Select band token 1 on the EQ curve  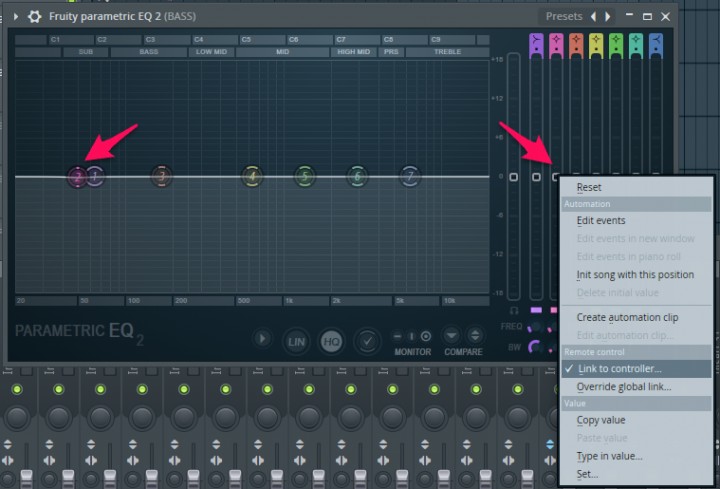pos(95,176)
